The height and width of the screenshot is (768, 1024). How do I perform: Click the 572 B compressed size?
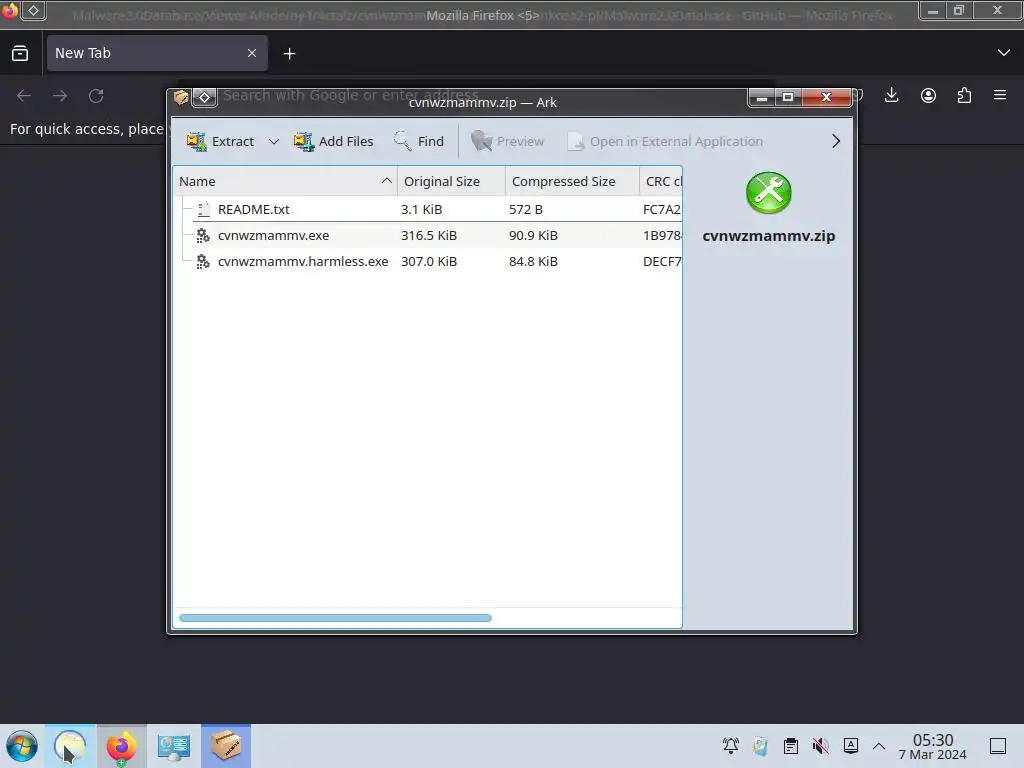pos(526,209)
